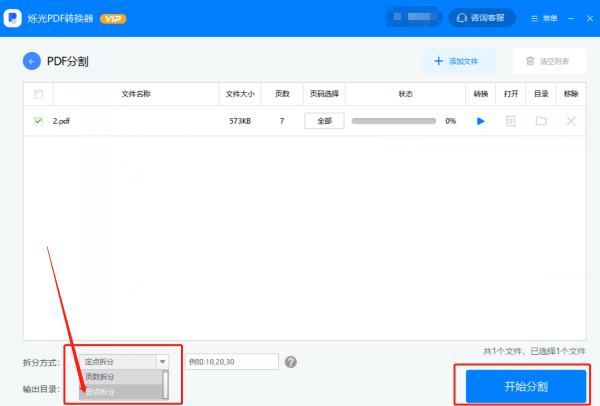This screenshot has height=406, width=600.
Task: Click the split points input field
Action: click(232, 362)
